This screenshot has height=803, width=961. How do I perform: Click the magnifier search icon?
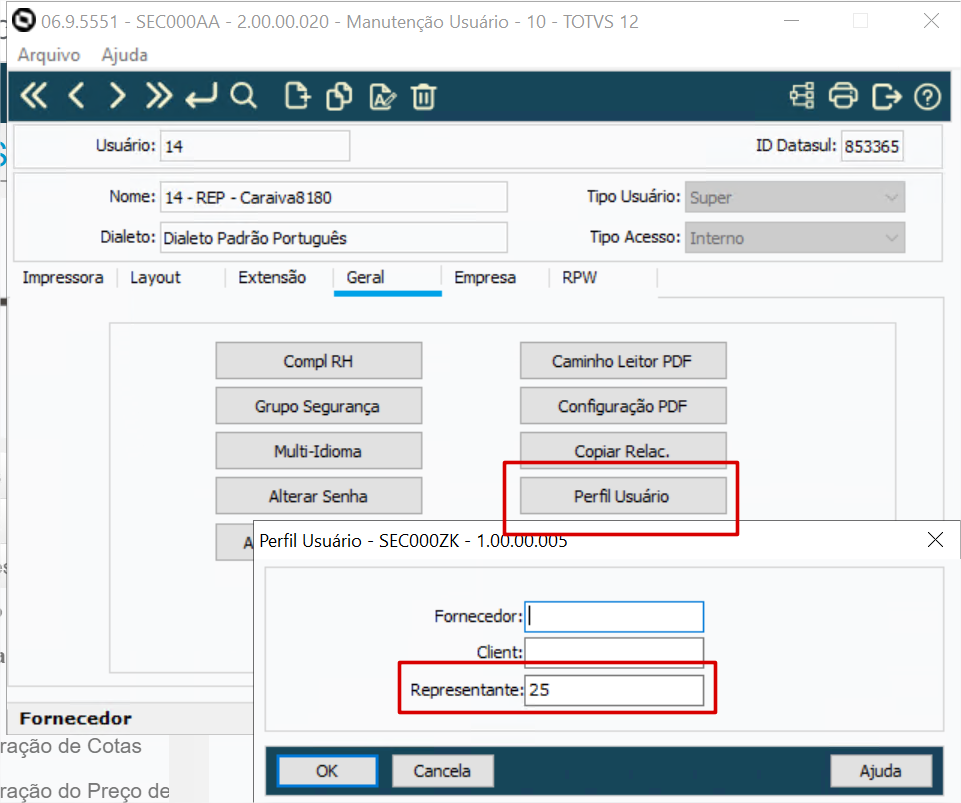243,96
